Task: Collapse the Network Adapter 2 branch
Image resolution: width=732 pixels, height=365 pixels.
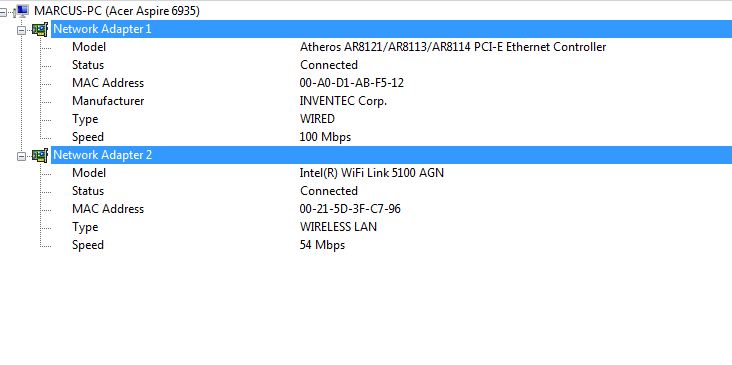Action: tap(21, 156)
